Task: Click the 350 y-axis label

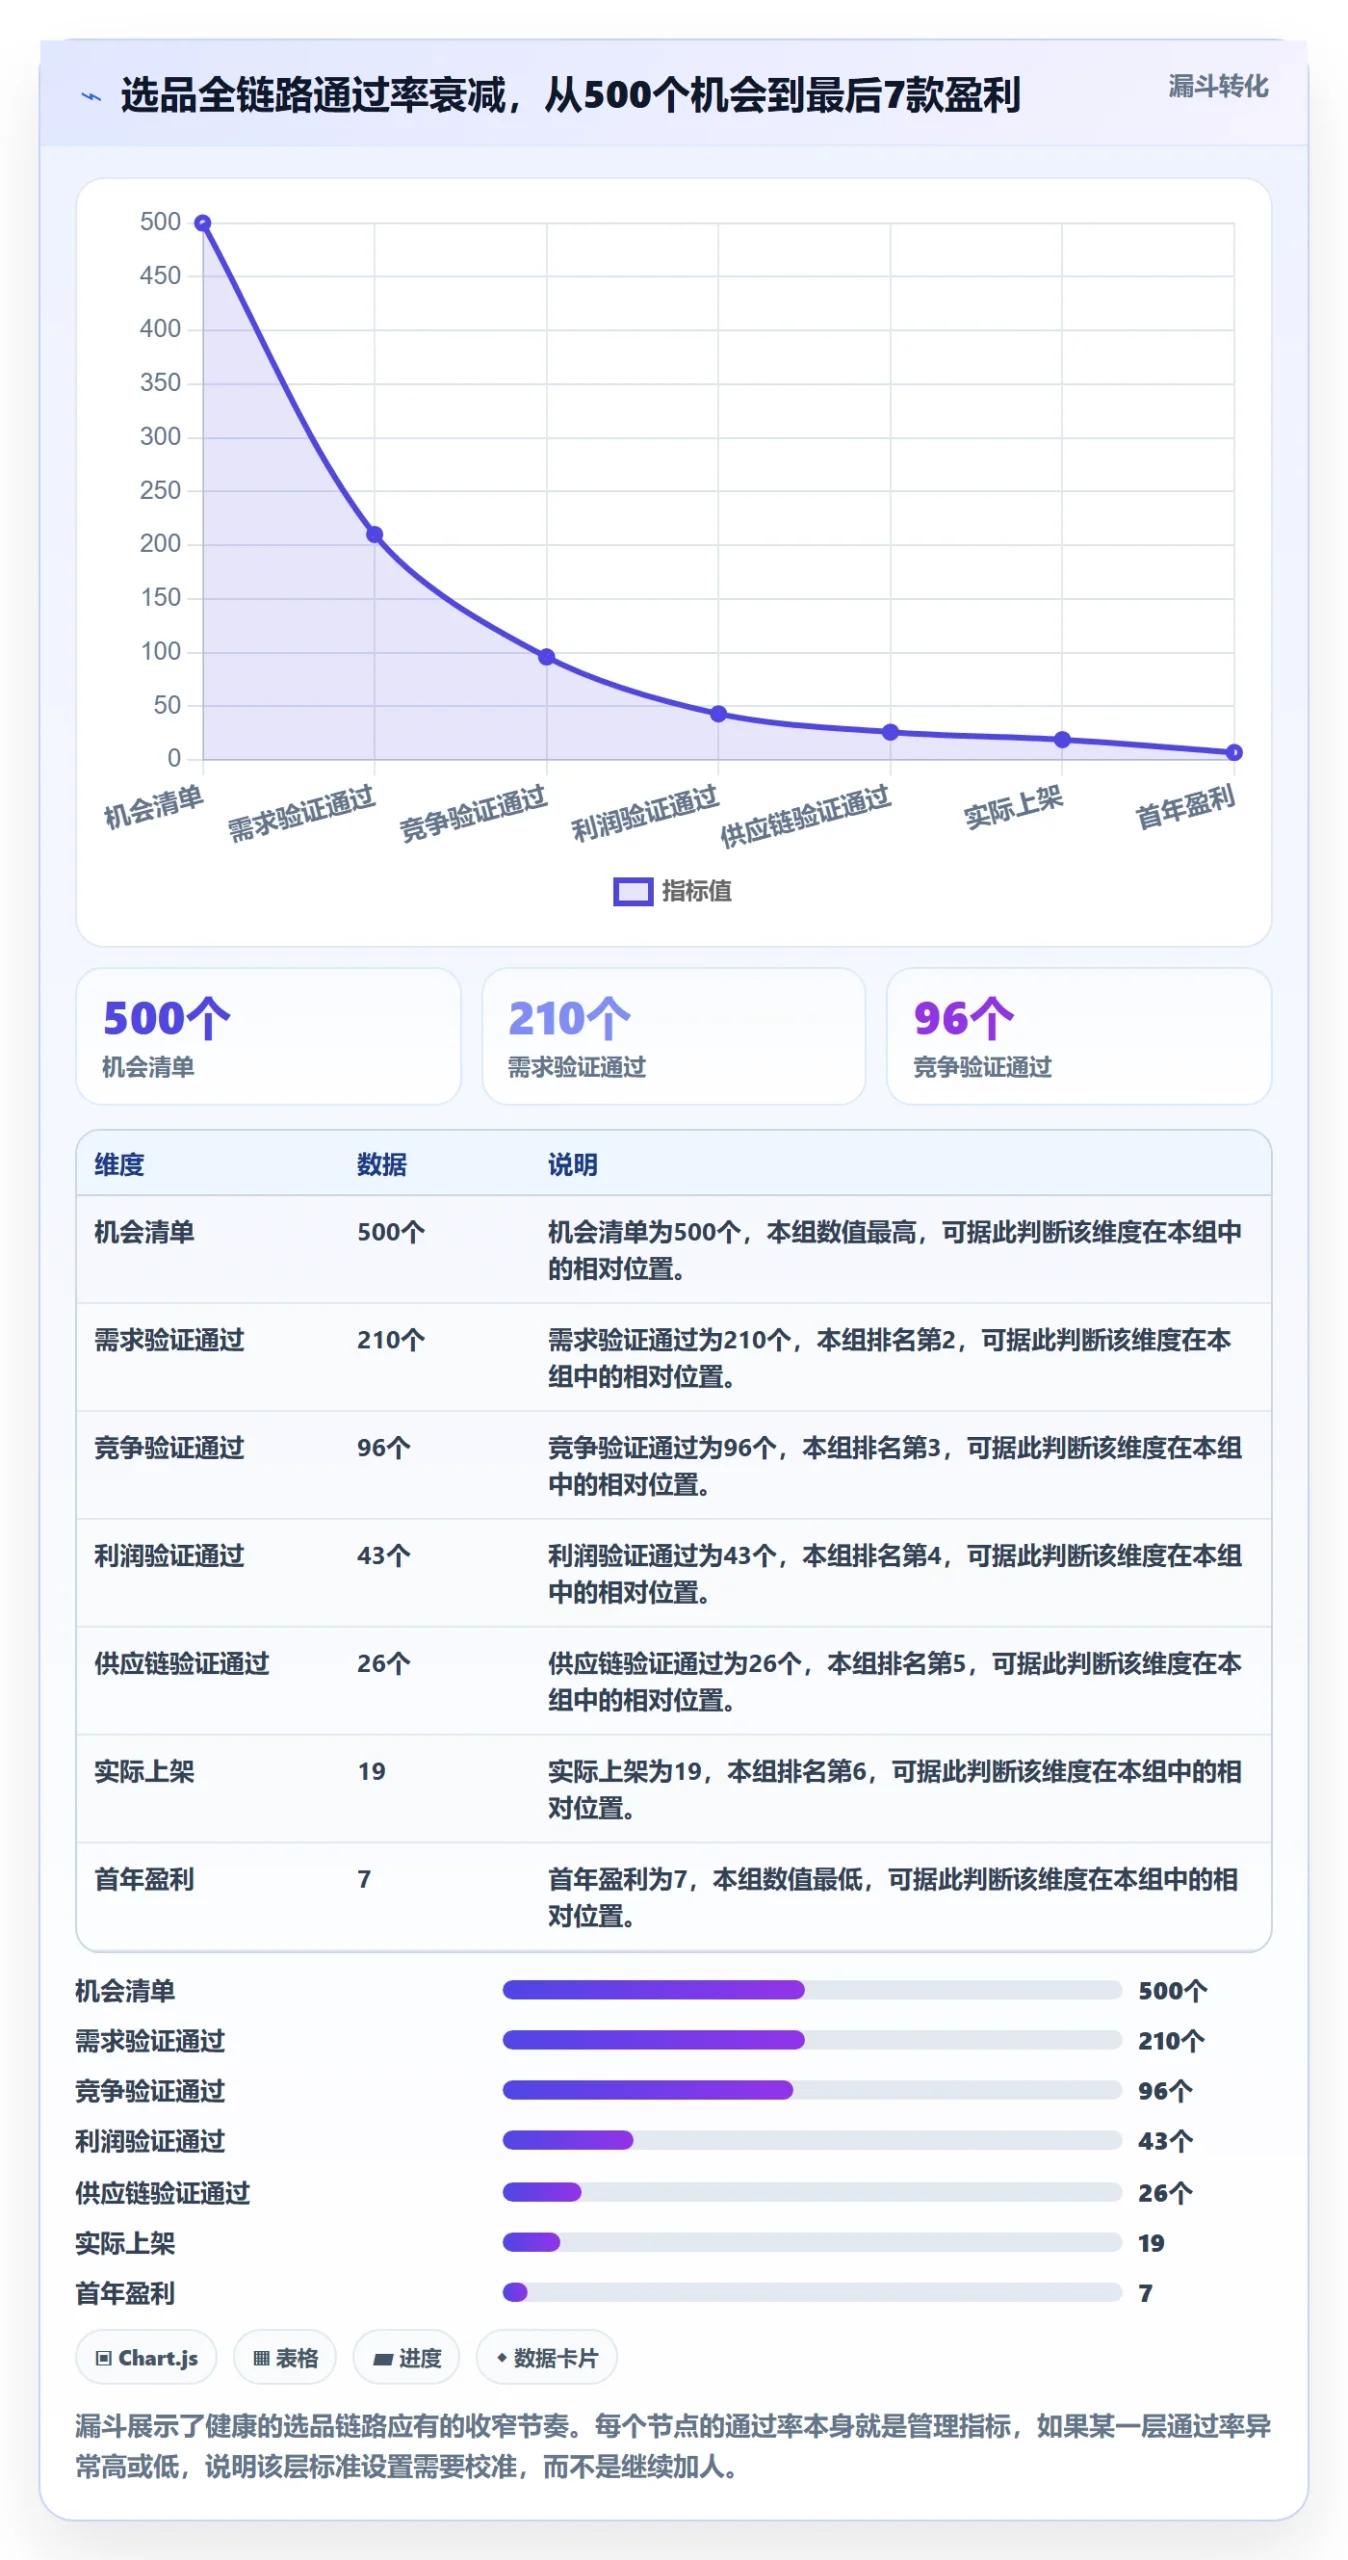Action: 160,383
